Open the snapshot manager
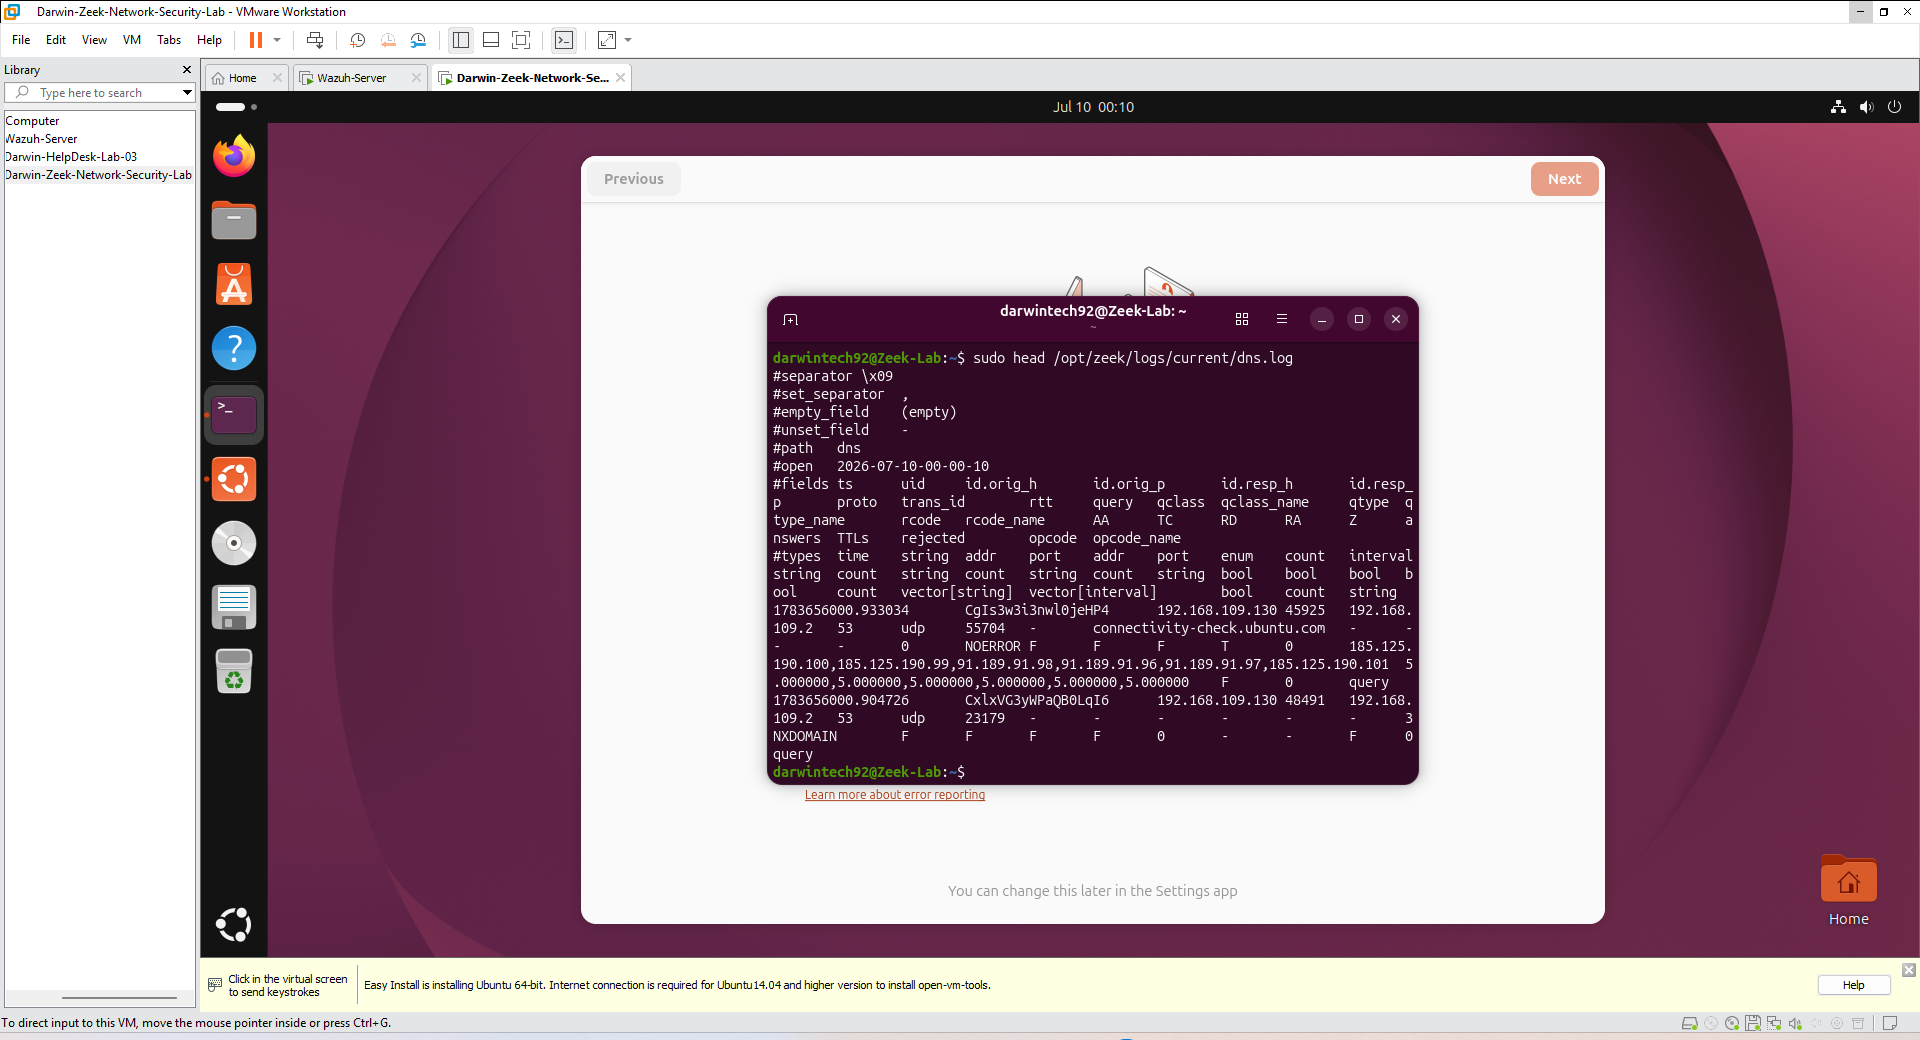Screen dimensions: 1920x1040 [418, 40]
